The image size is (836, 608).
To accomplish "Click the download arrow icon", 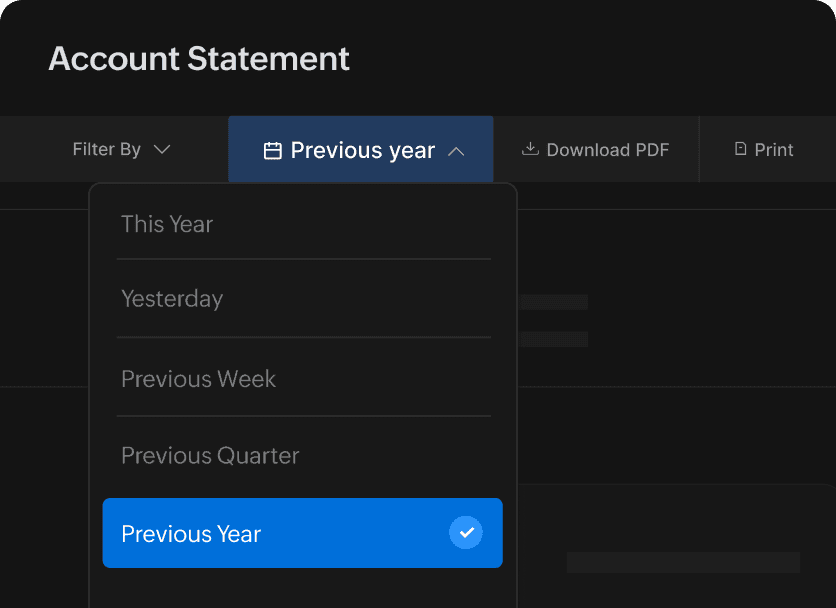I will (530, 149).
